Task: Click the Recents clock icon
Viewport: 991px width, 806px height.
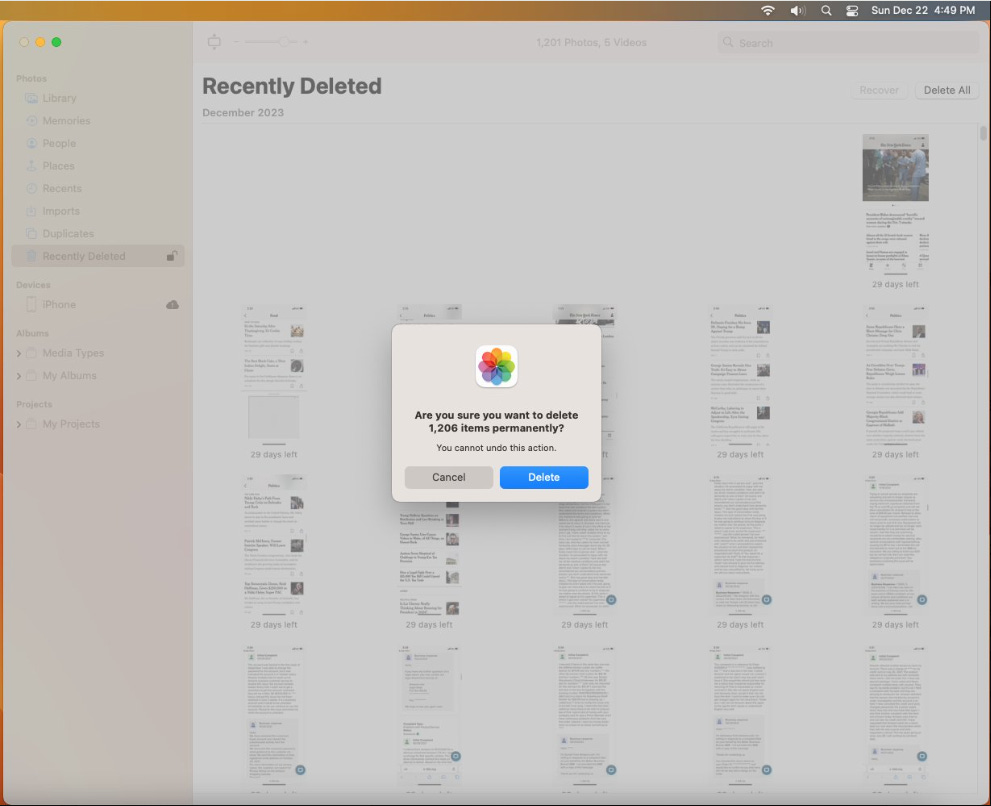Action: pos(31,188)
